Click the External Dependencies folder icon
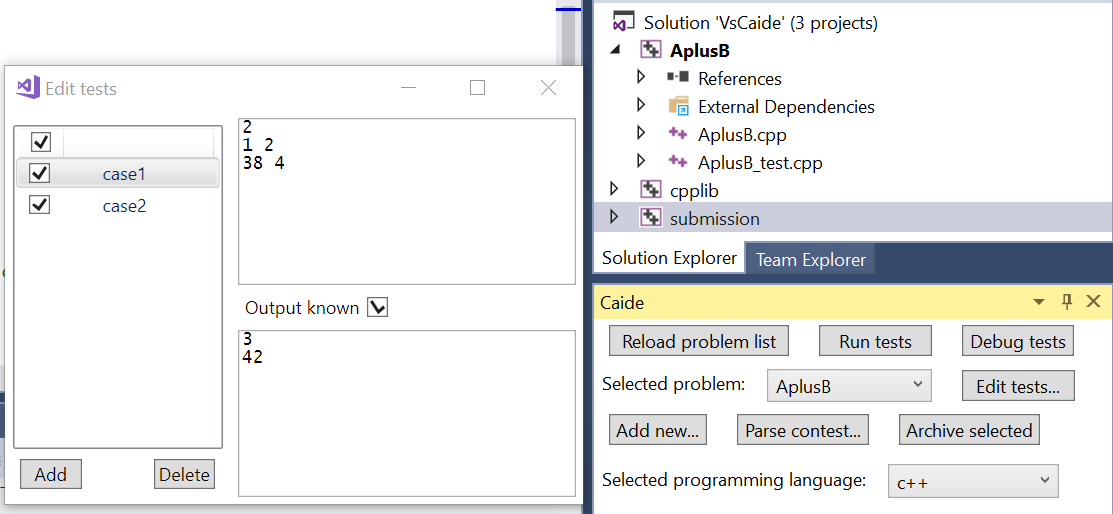The width and height of the screenshot is (1113, 514). (x=679, y=106)
